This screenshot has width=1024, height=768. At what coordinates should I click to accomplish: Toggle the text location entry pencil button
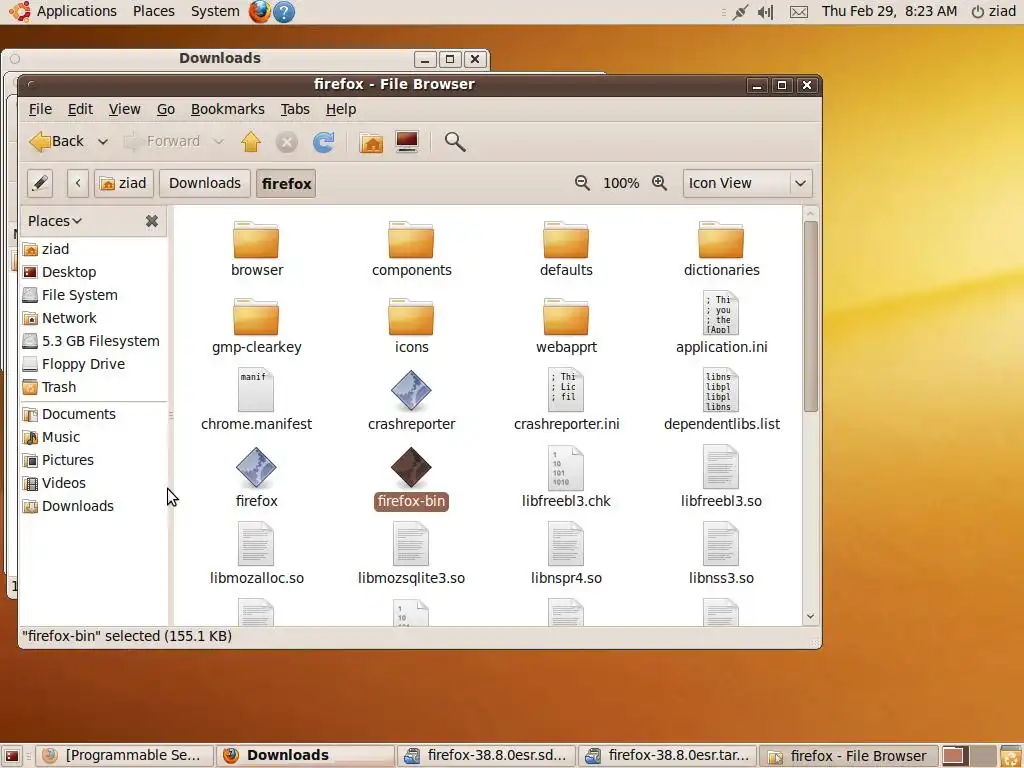click(40, 184)
